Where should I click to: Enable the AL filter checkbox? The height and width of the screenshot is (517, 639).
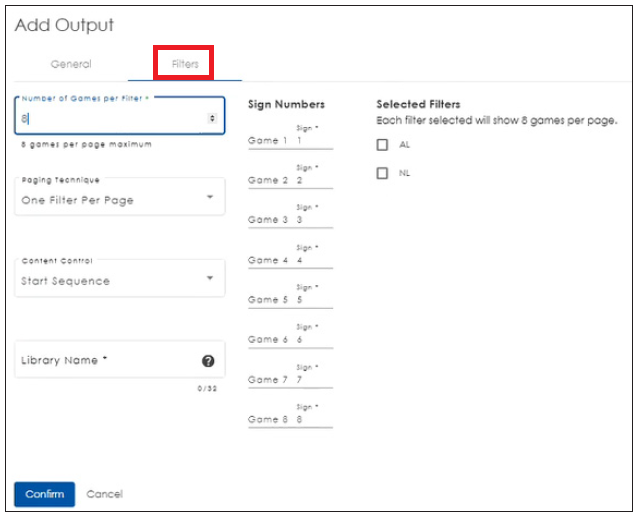tap(382, 145)
